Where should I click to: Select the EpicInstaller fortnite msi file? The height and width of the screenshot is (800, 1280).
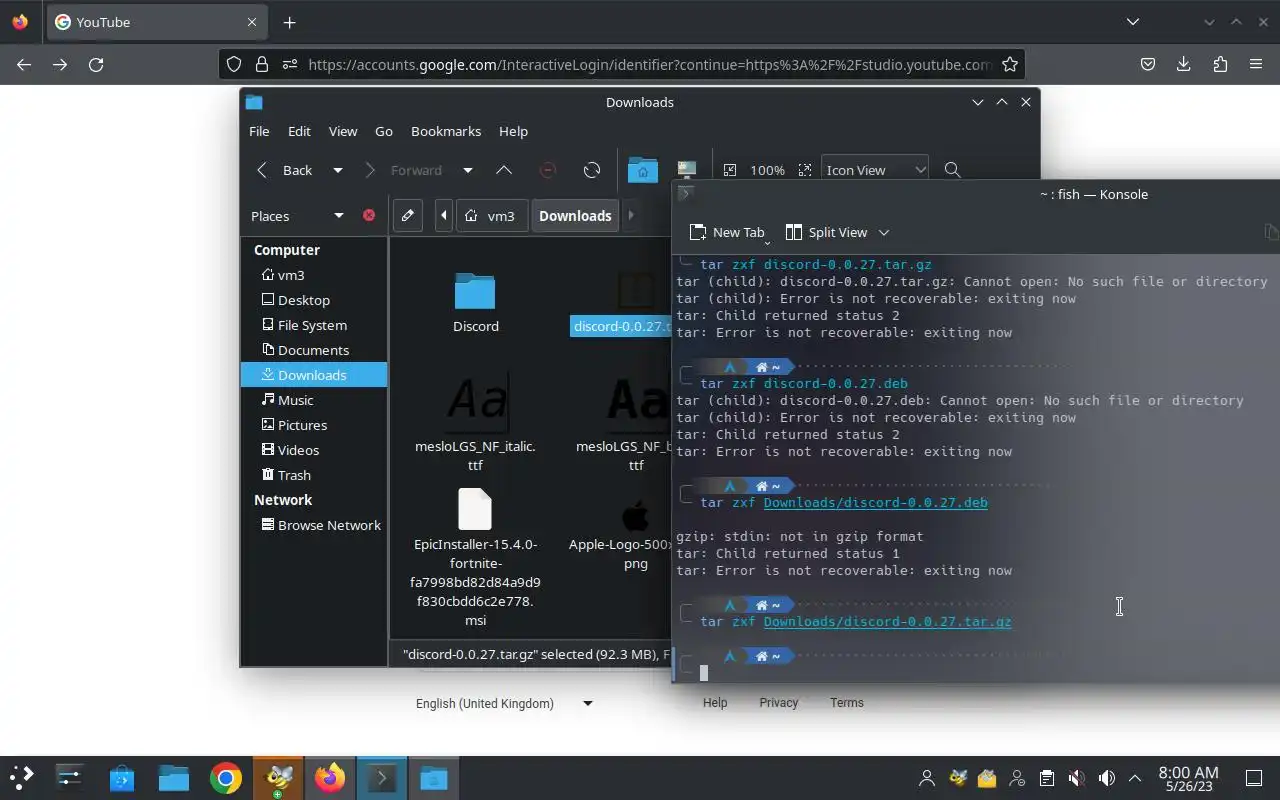(x=475, y=556)
